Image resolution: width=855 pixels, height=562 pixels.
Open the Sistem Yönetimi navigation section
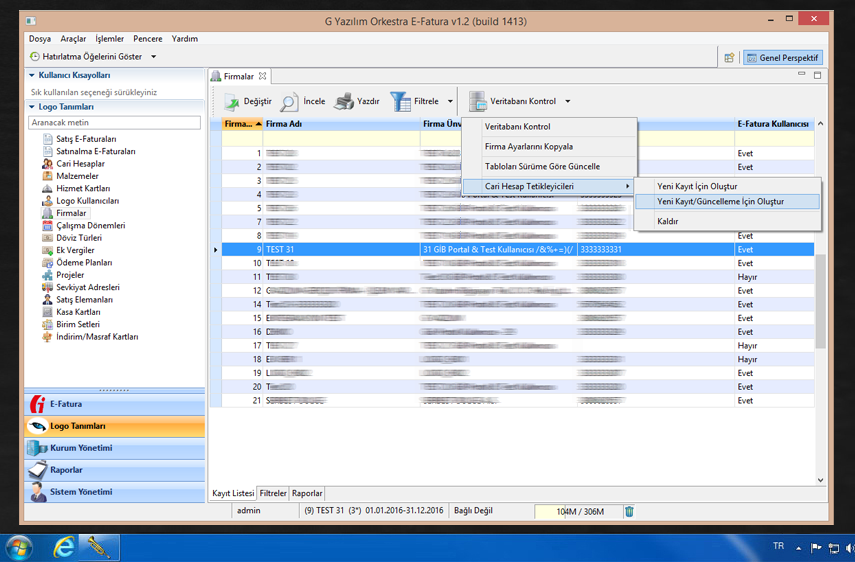115,492
